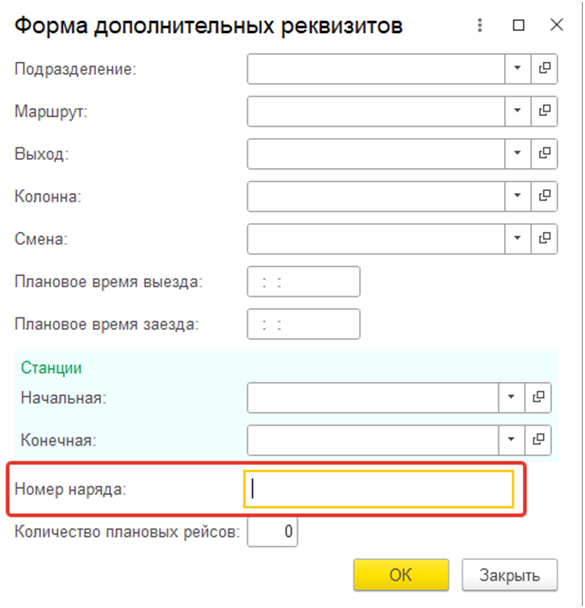
Task: Expand the Выход dropdown arrow
Action: click(518, 154)
